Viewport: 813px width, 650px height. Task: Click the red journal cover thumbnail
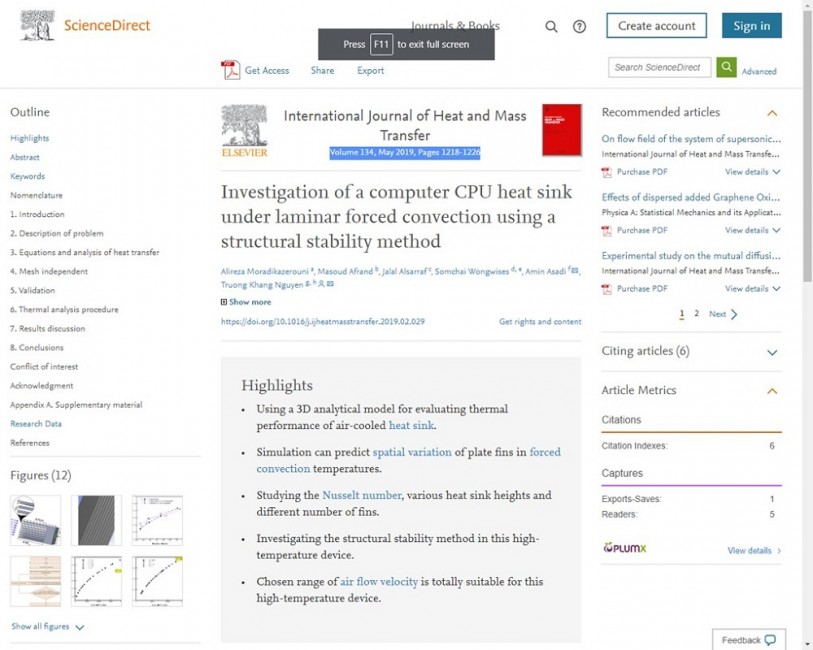point(562,130)
